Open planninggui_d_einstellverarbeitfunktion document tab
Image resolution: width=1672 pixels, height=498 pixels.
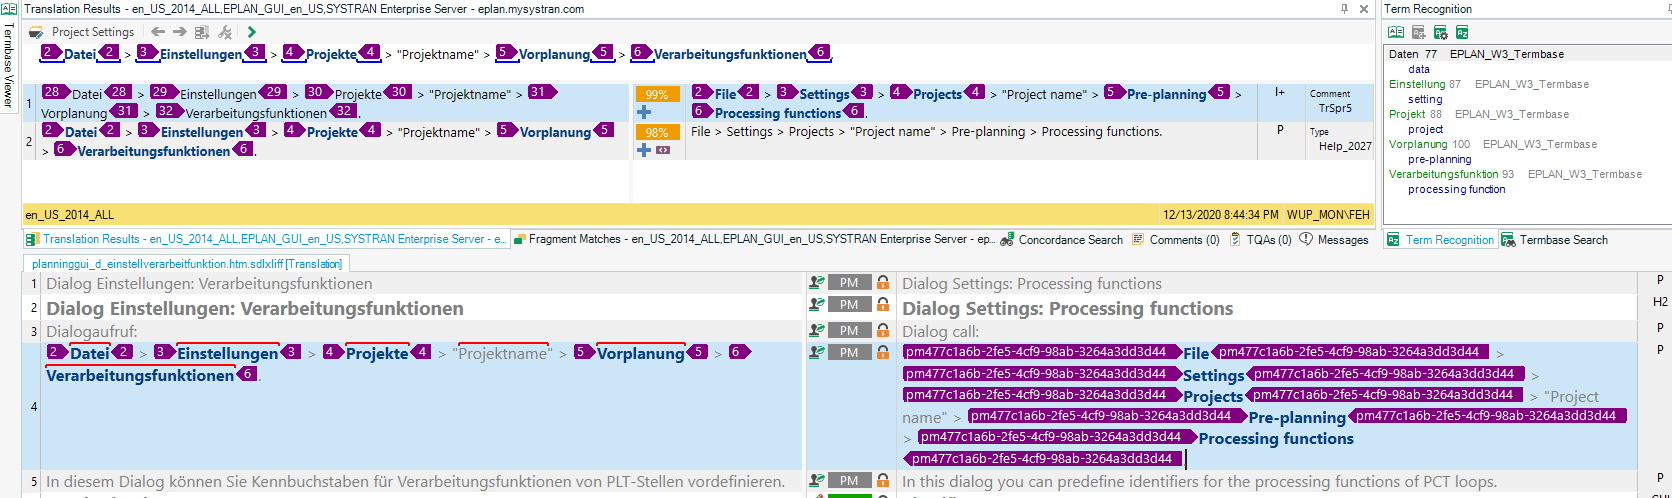186,264
